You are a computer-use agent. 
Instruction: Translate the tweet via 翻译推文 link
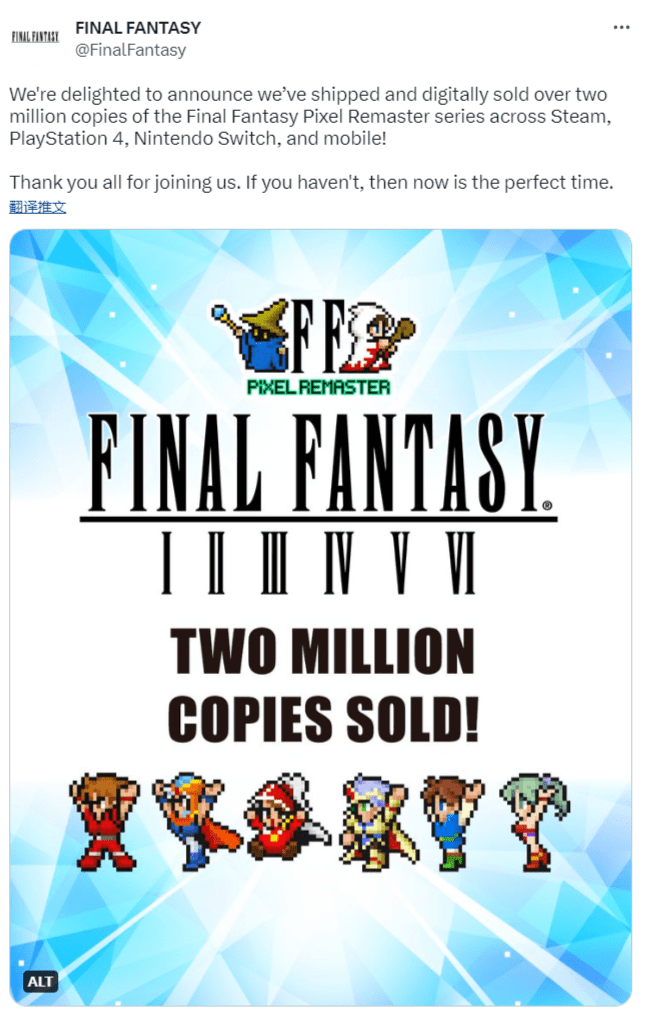point(38,207)
